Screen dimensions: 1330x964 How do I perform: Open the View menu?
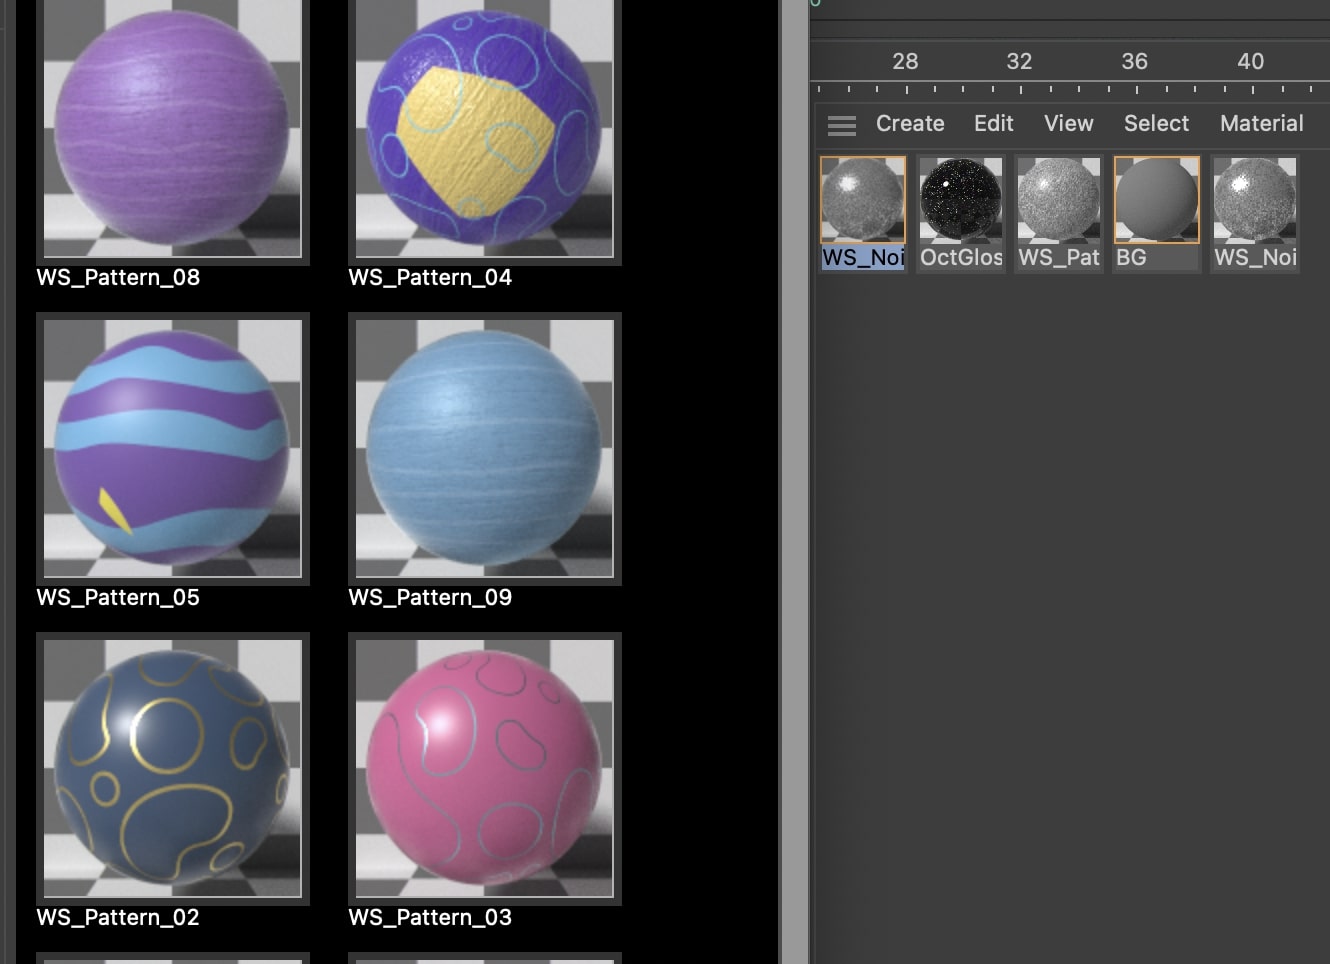pyautogui.click(x=1068, y=123)
